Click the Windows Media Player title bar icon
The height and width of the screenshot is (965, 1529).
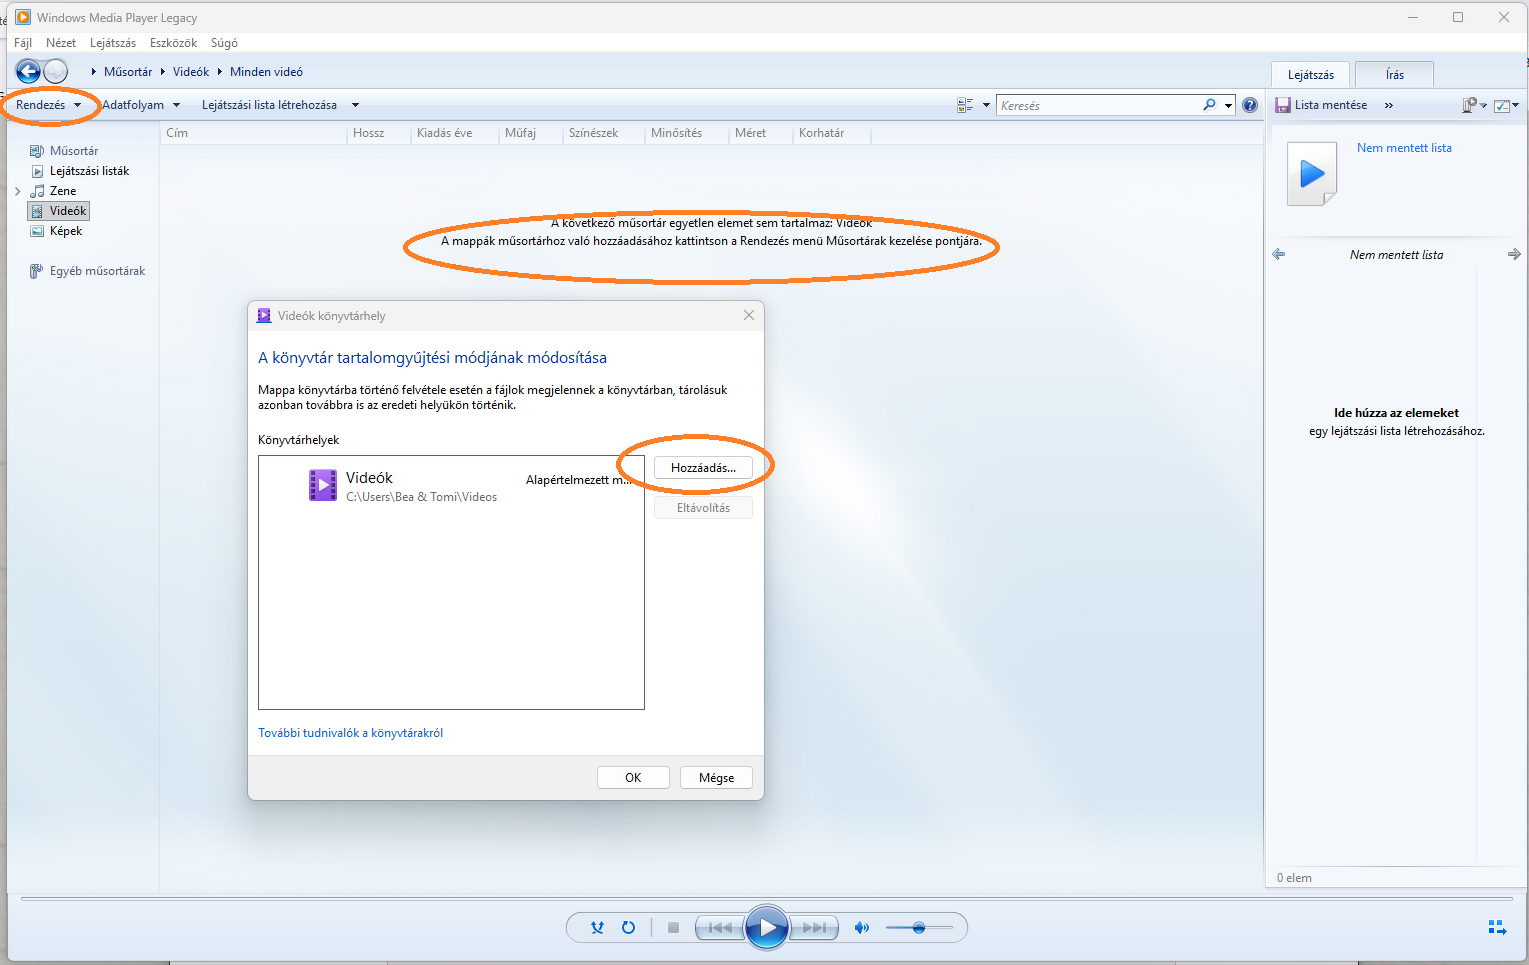tap(23, 17)
